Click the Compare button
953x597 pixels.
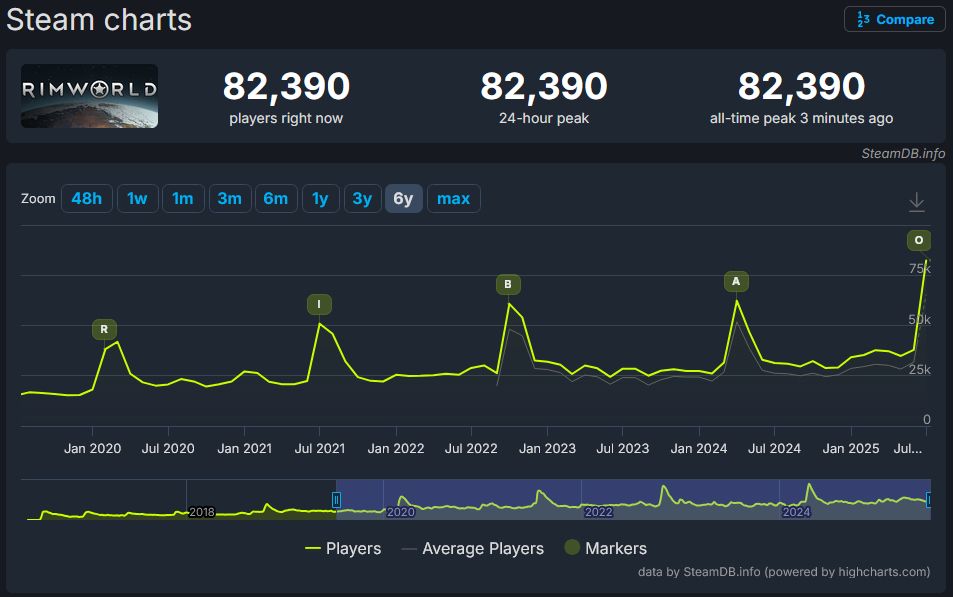click(x=894, y=19)
